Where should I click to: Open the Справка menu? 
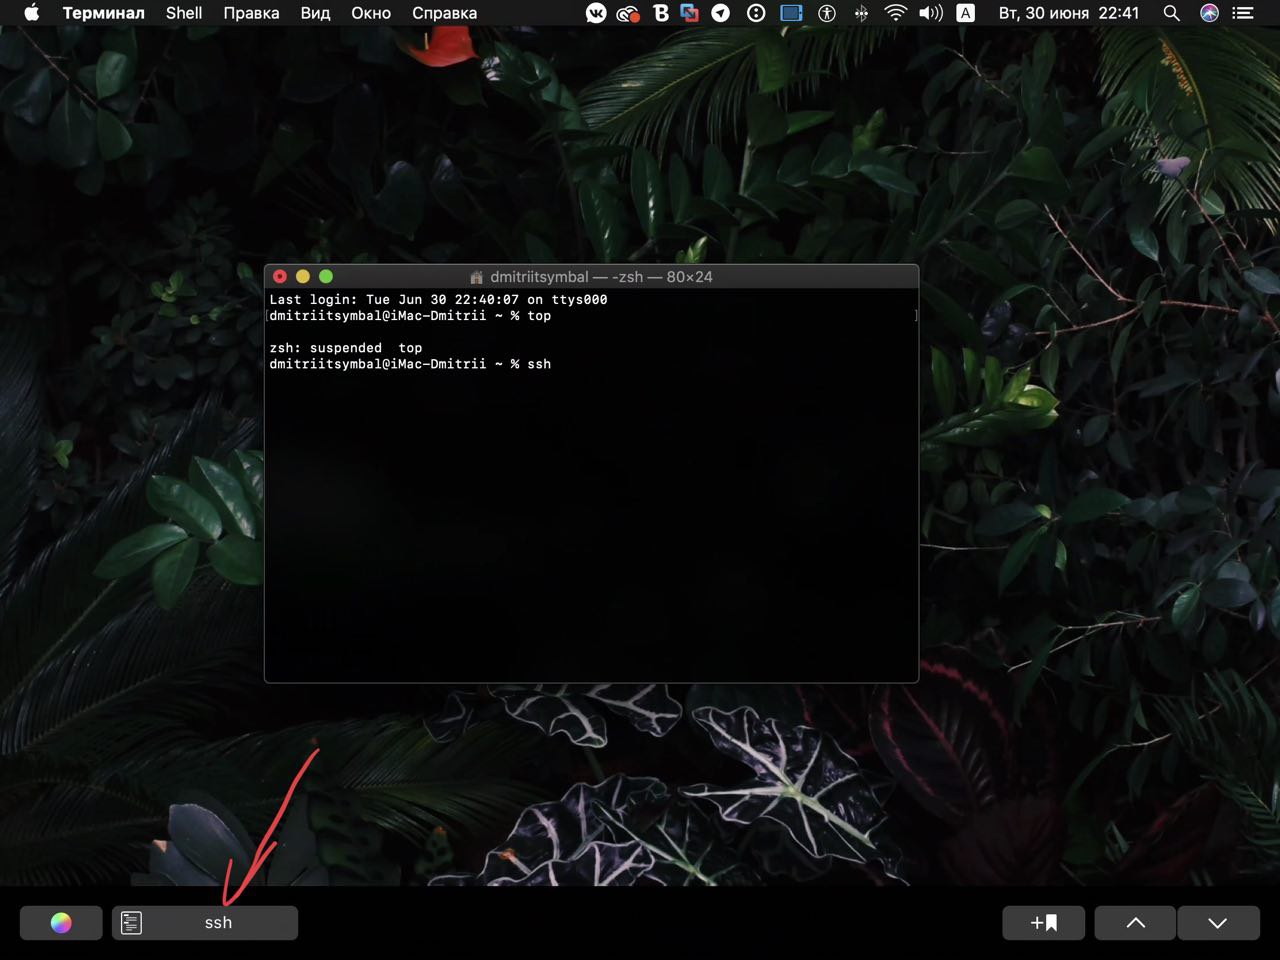(x=444, y=13)
